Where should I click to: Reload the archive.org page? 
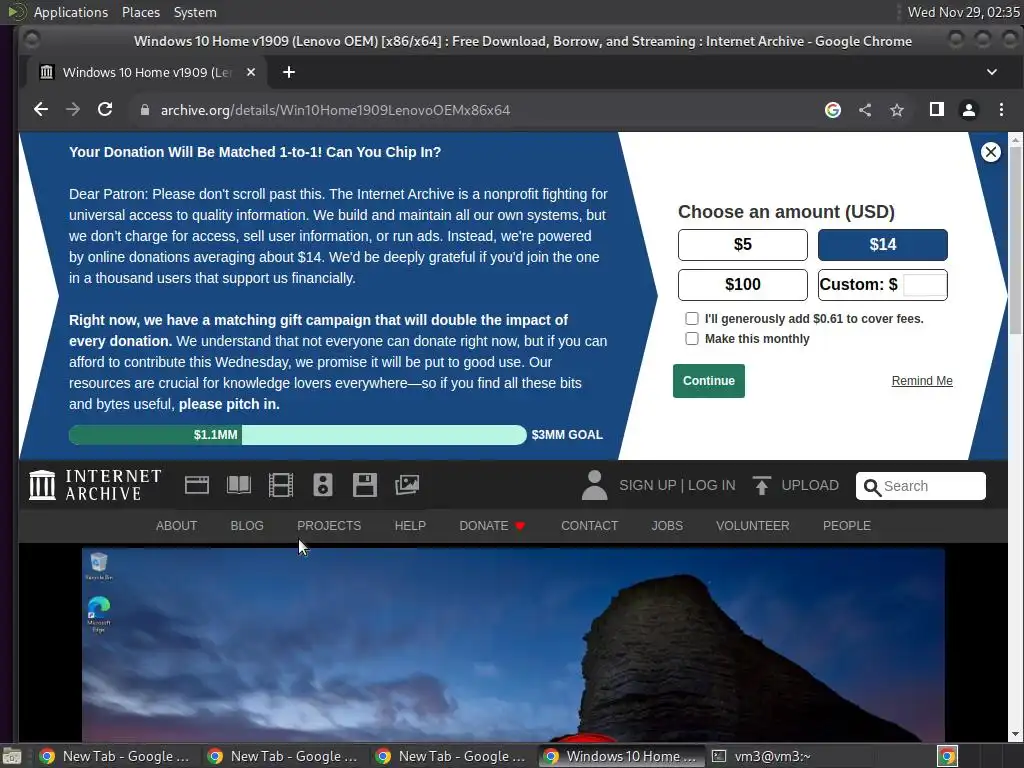(x=104, y=110)
